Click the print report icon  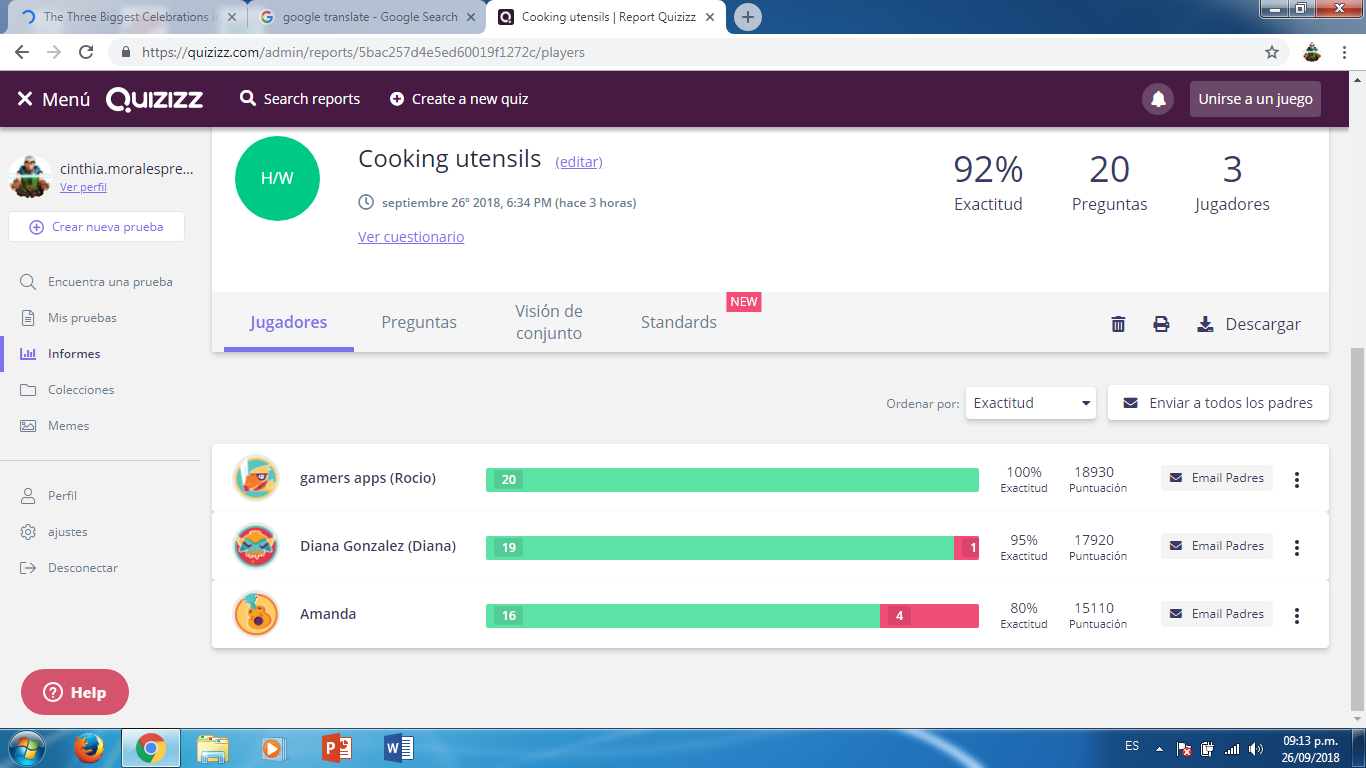point(1161,324)
